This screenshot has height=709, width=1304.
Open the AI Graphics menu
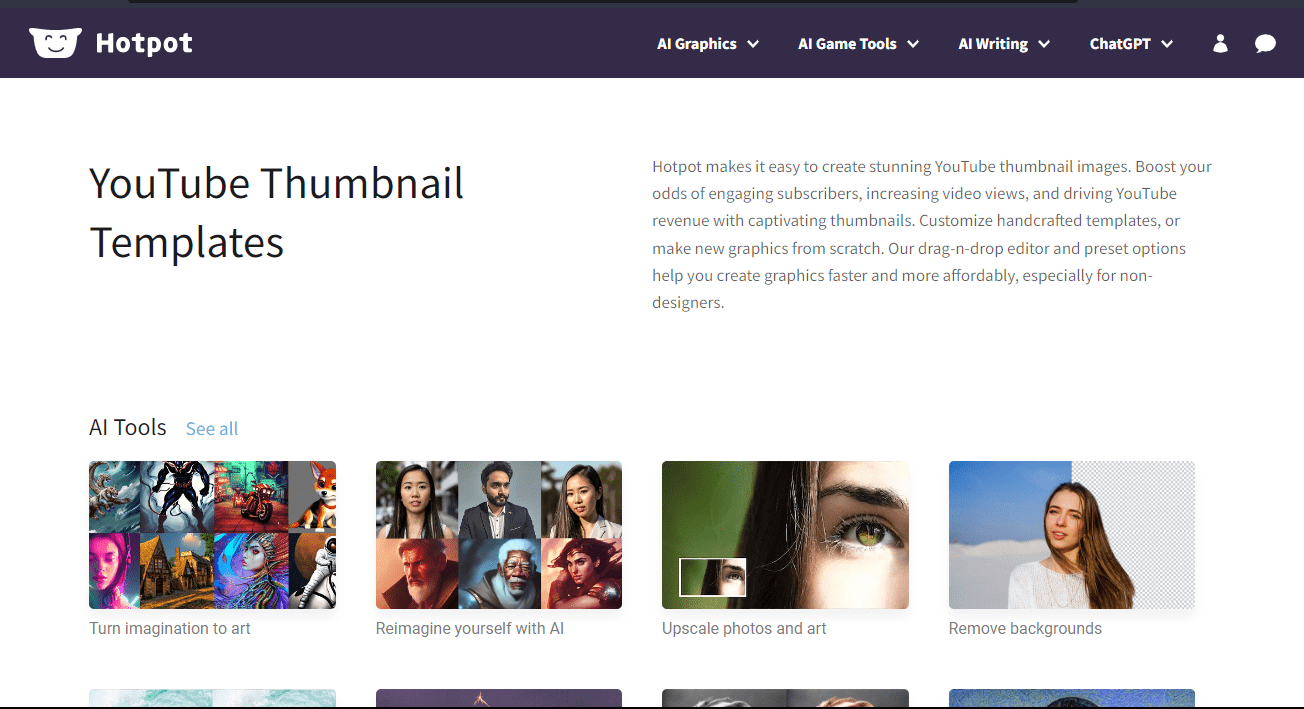[697, 44]
